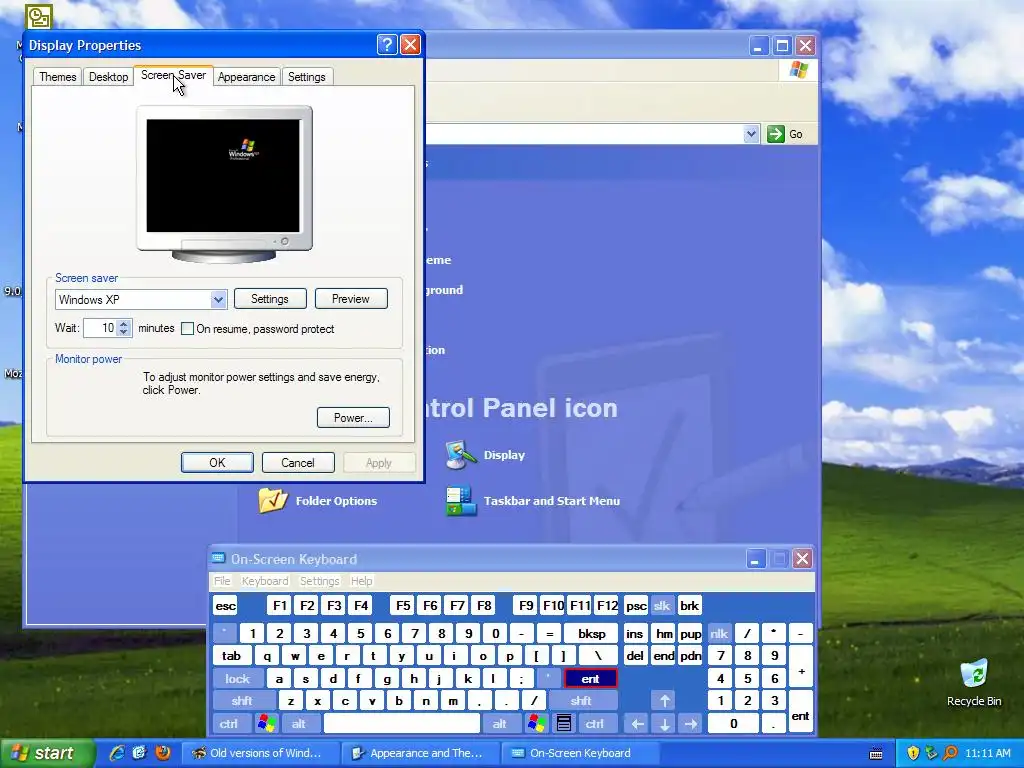Click the Power... button
This screenshot has width=1024, height=768.
[353, 417]
